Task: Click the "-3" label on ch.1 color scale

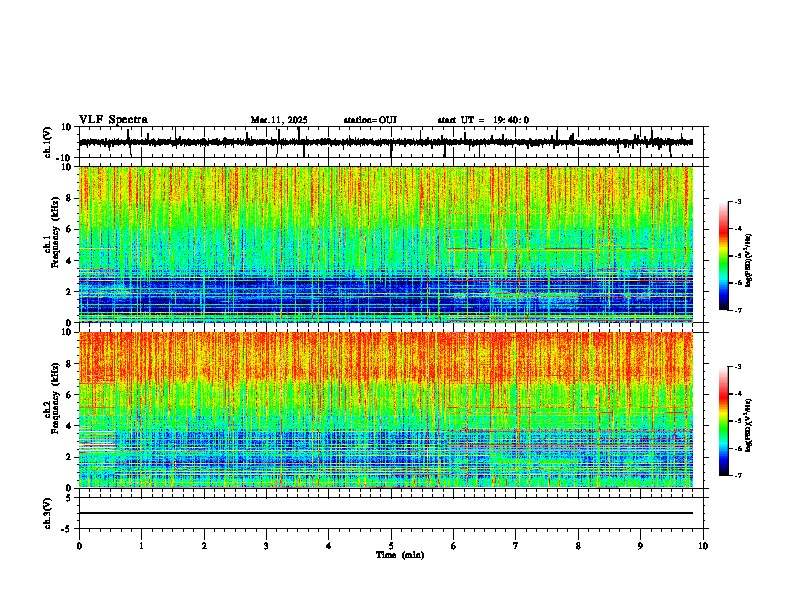Action: pyautogui.click(x=738, y=201)
